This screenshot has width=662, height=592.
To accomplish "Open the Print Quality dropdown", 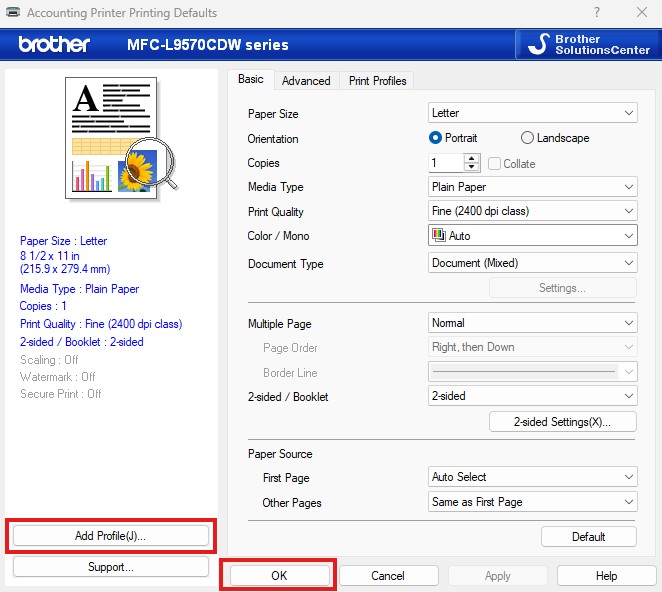I will pos(532,211).
